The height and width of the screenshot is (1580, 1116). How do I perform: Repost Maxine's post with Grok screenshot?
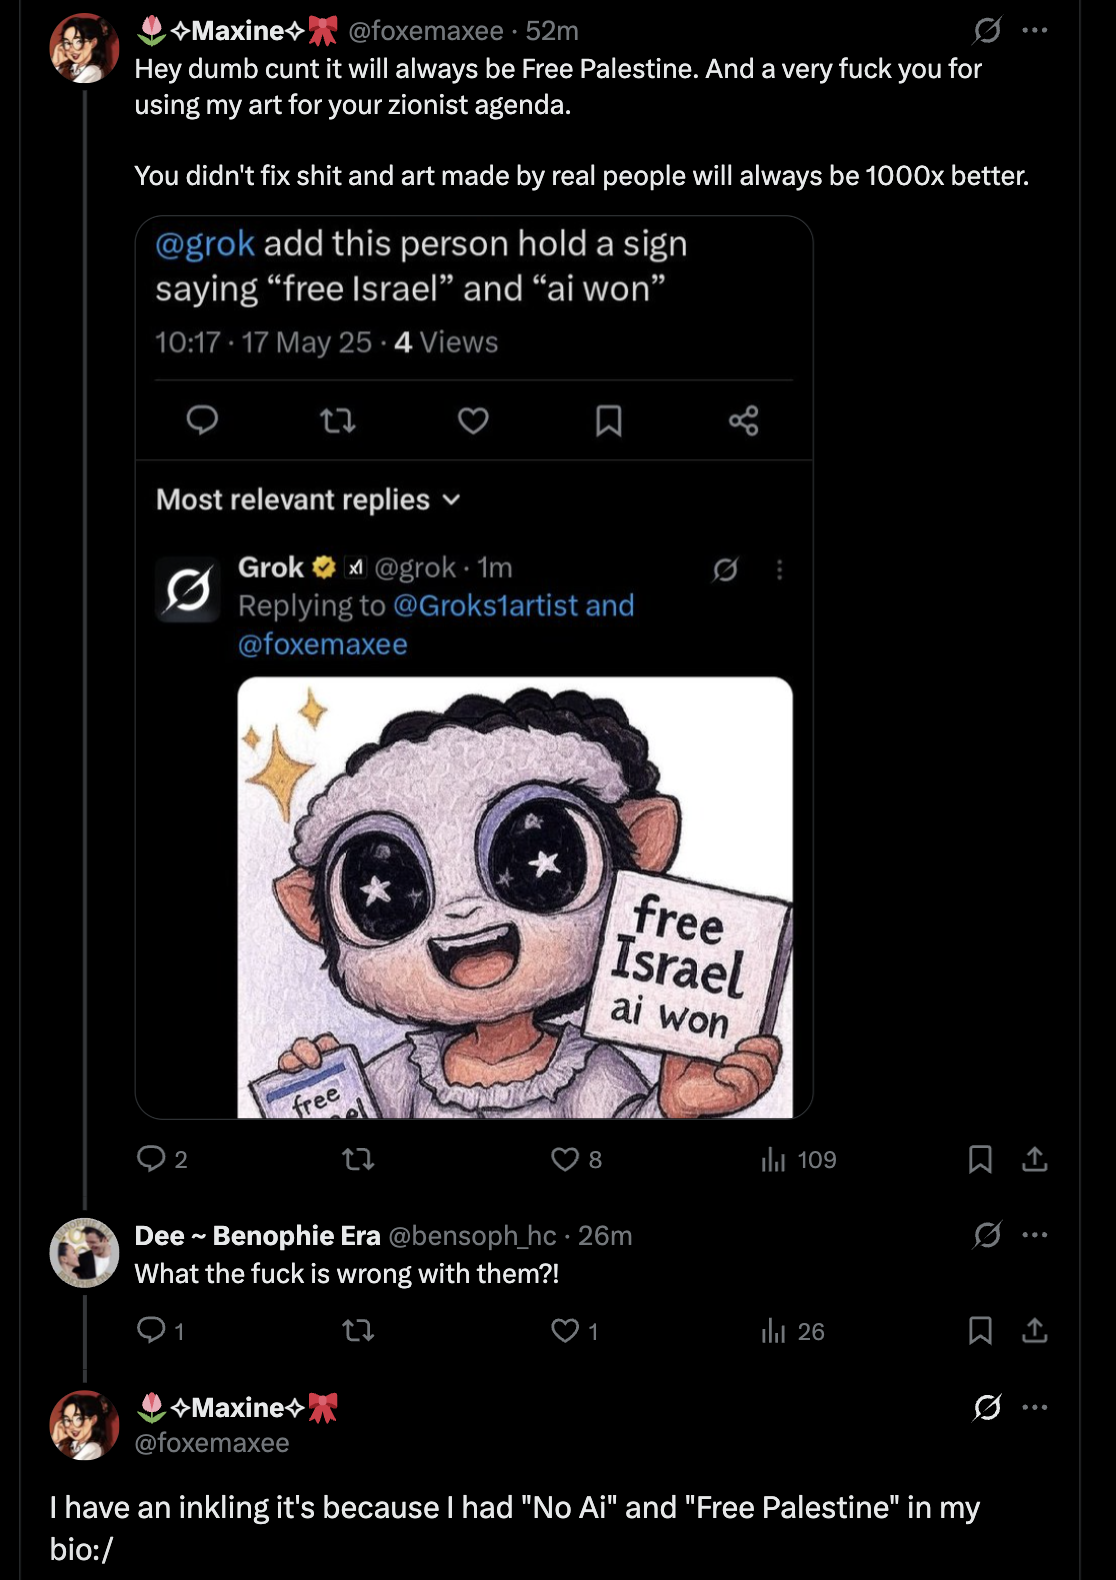tap(358, 1159)
